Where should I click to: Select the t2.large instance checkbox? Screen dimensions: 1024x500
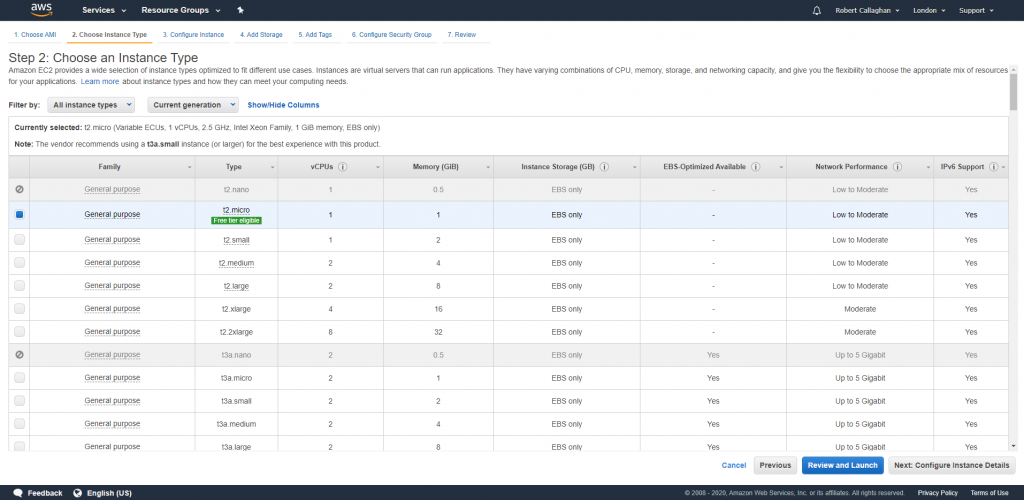pos(20,285)
